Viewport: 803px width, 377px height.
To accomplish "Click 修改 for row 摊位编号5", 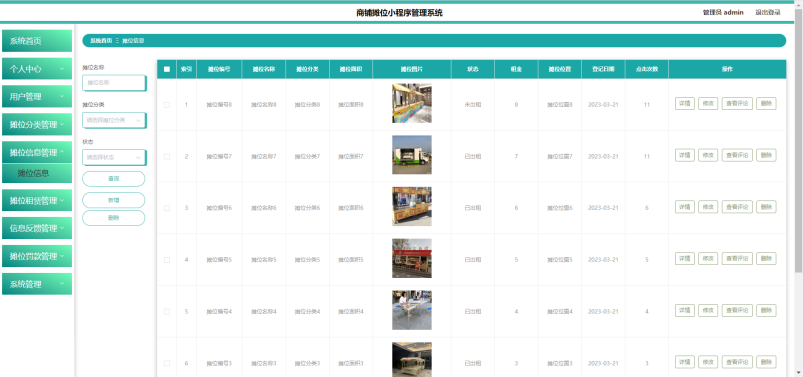I will (x=708, y=259).
